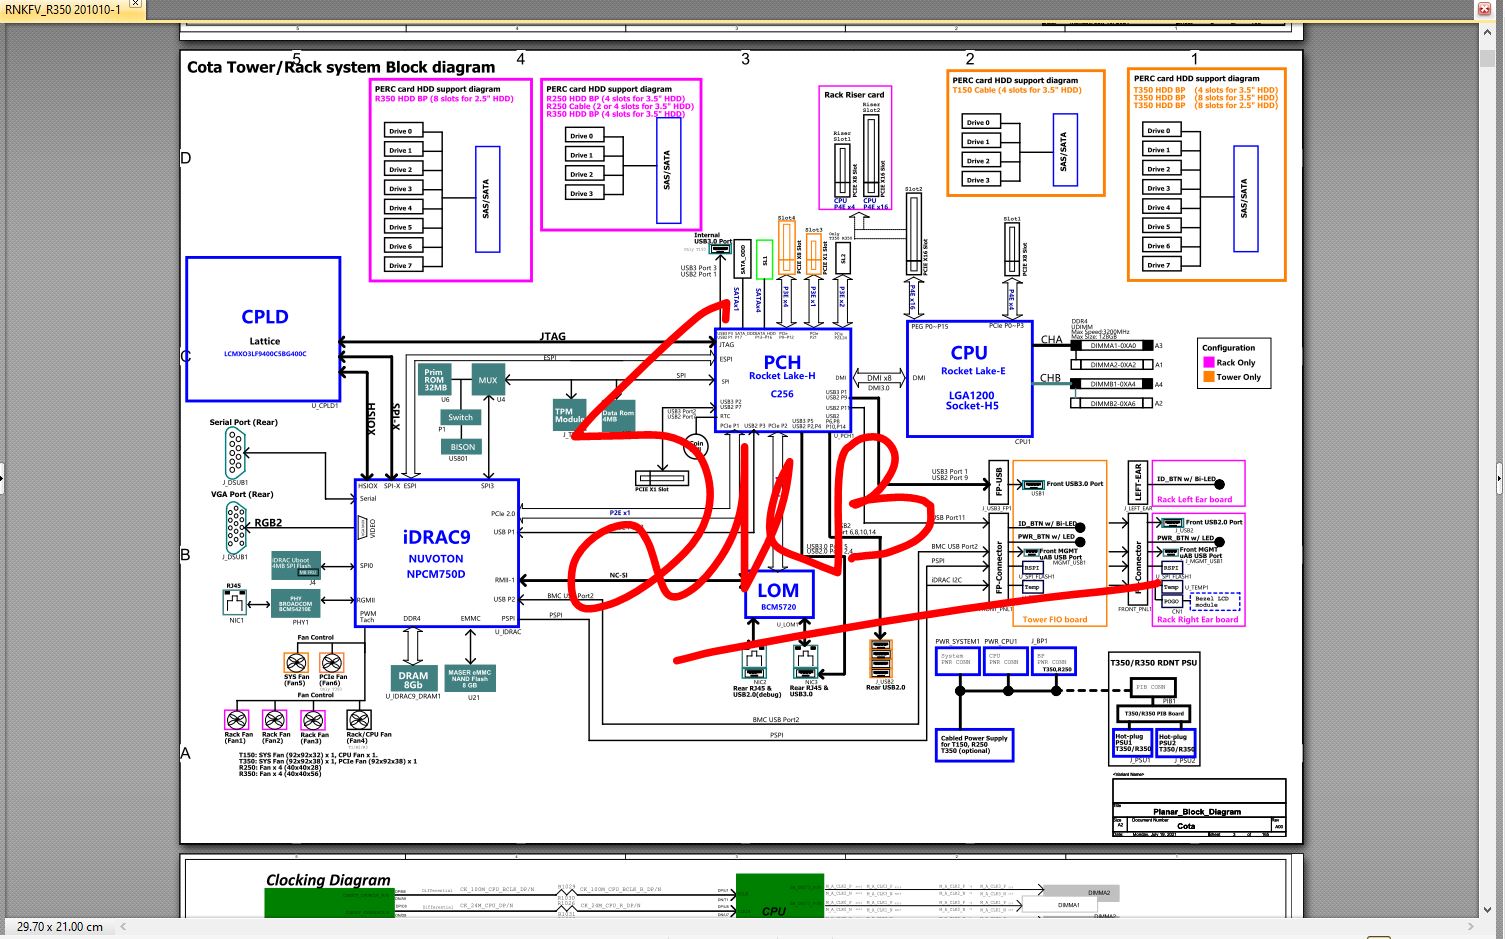Click the 'Rack Only' legend entry
The height and width of the screenshot is (939, 1505).
click(x=1236, y=363)
